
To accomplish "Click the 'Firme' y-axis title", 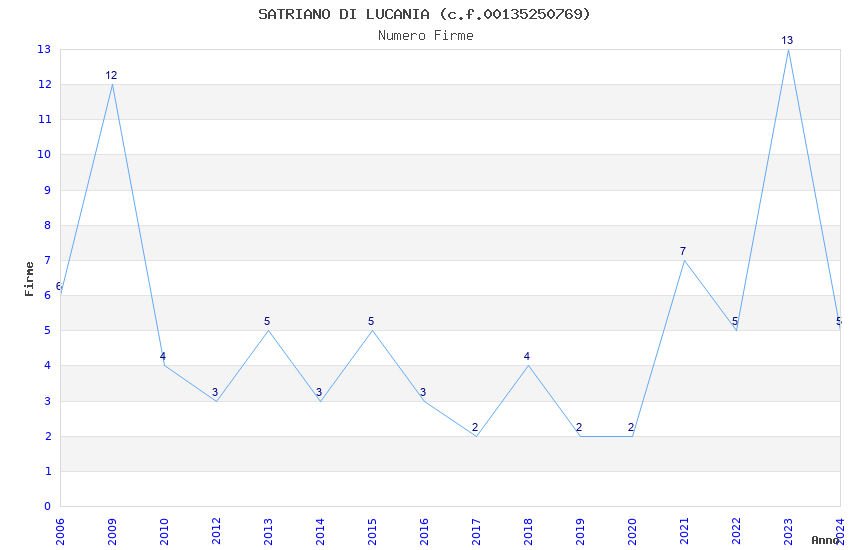I will (x=29, y=279).
